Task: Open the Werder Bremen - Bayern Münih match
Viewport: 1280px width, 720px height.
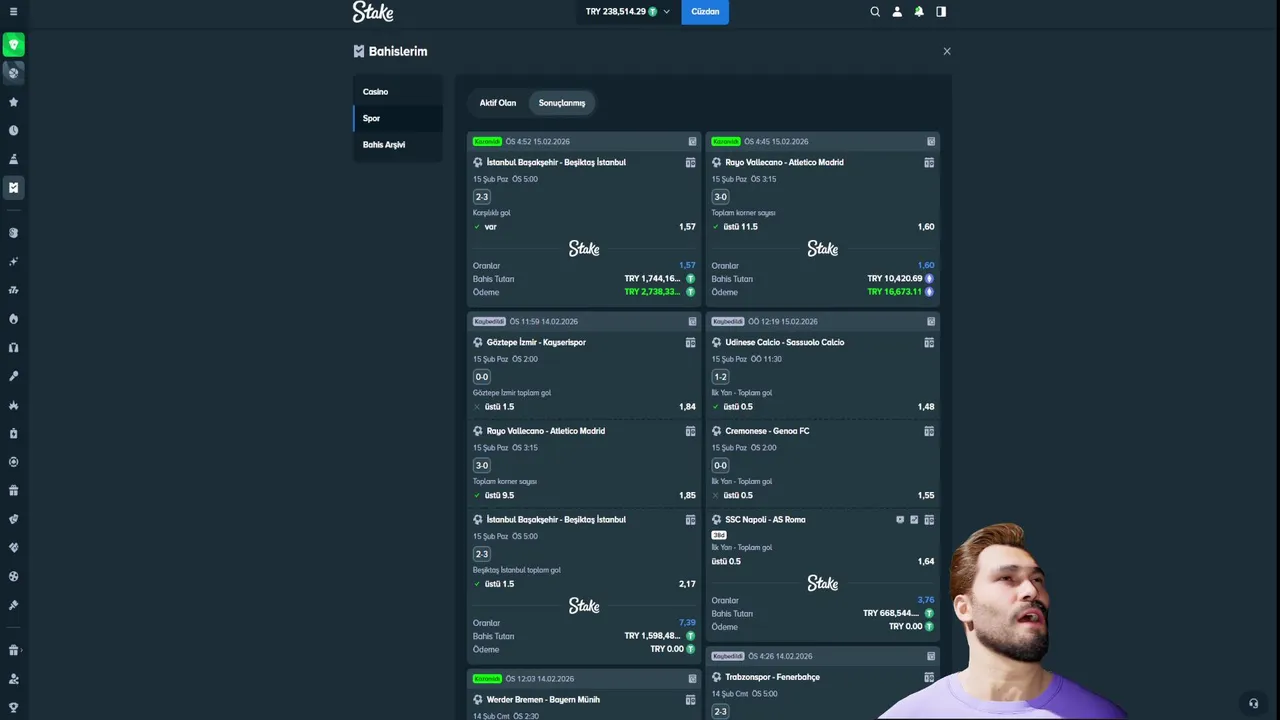Action: [543, 700]
